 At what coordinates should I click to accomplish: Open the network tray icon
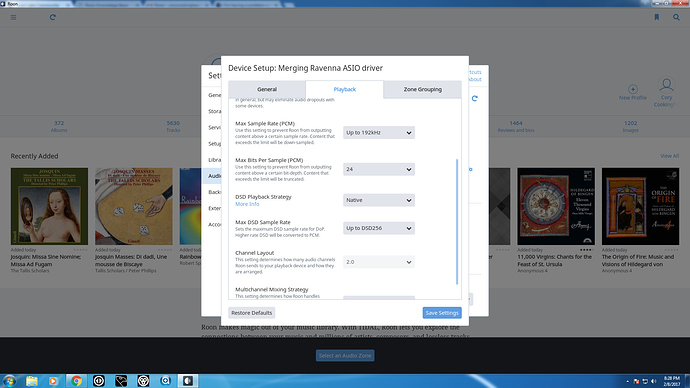coord(645,381)
